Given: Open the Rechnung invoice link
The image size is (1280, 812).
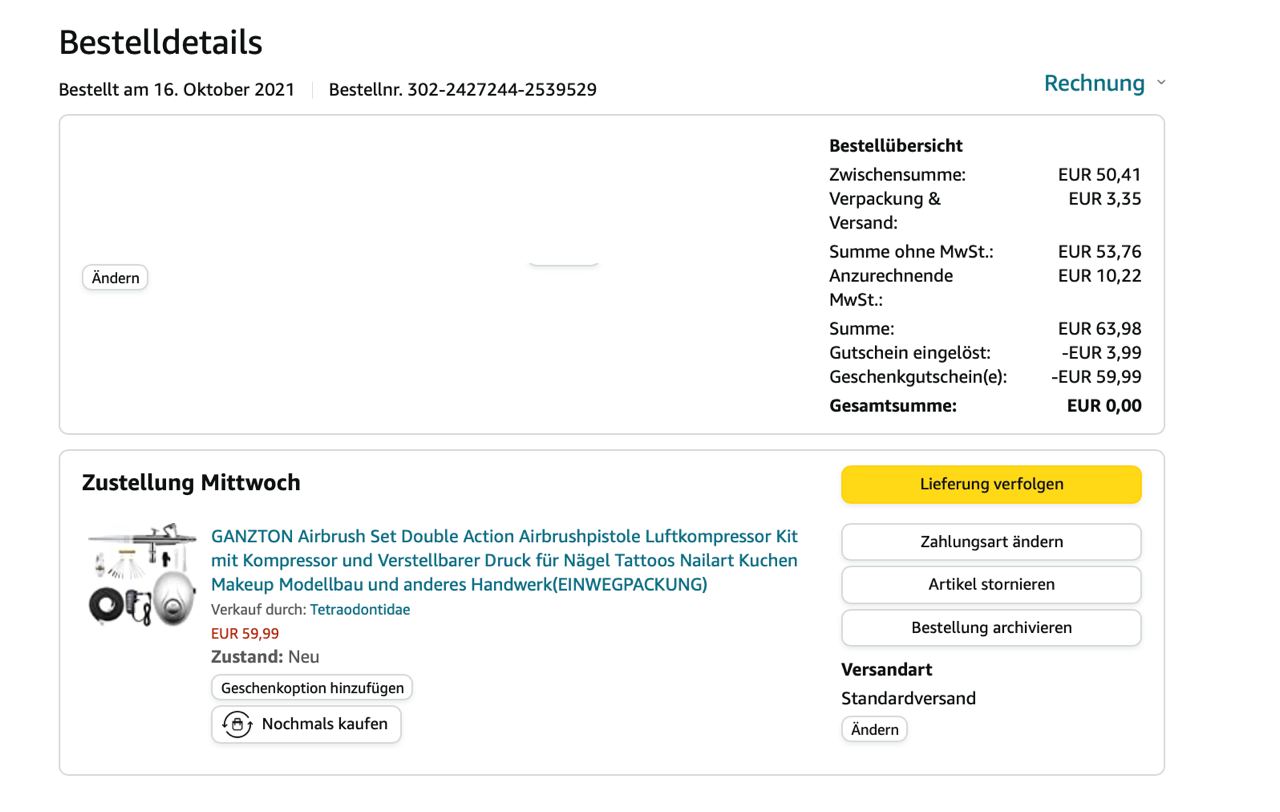Looking at the screenshot, I should point(1093,83).
